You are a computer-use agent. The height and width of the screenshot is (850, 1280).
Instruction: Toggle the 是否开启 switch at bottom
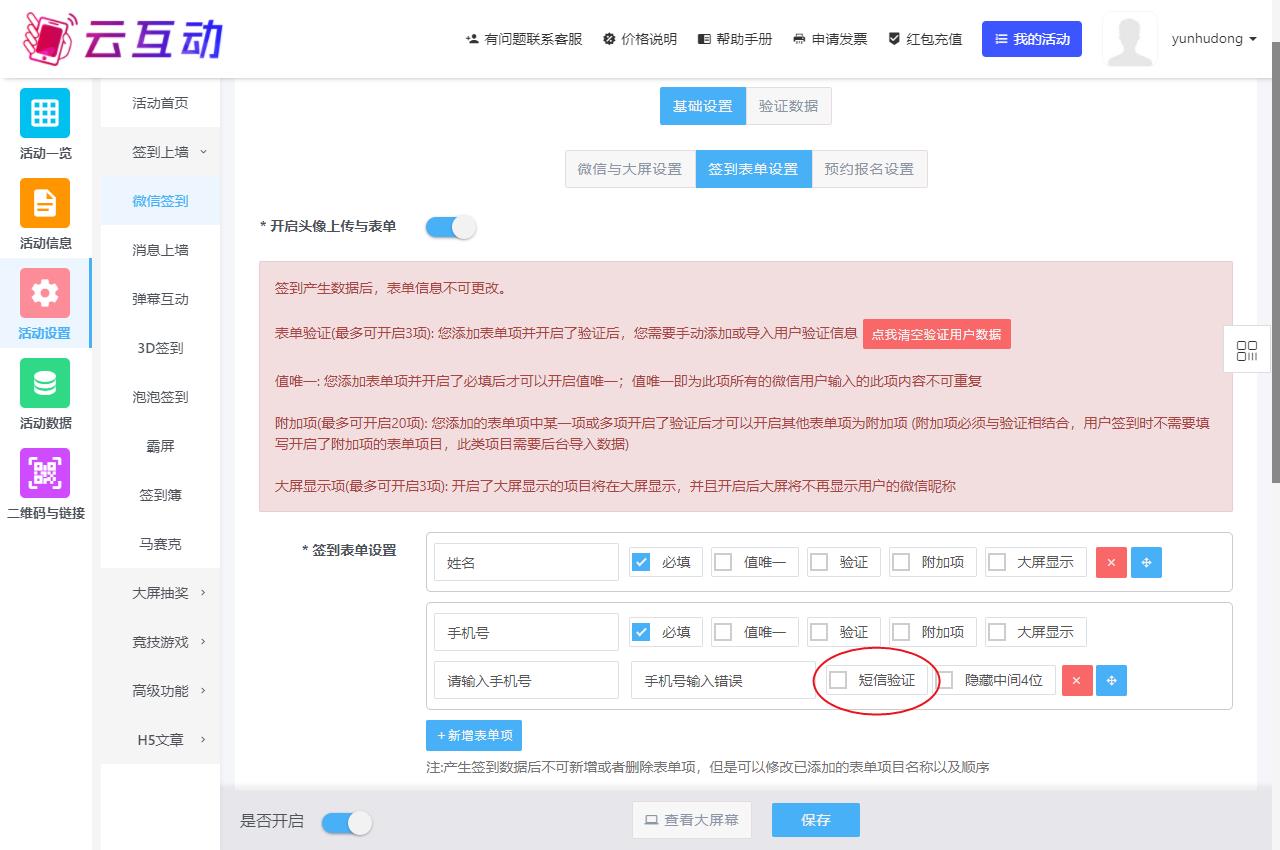(x=346, y=823)
